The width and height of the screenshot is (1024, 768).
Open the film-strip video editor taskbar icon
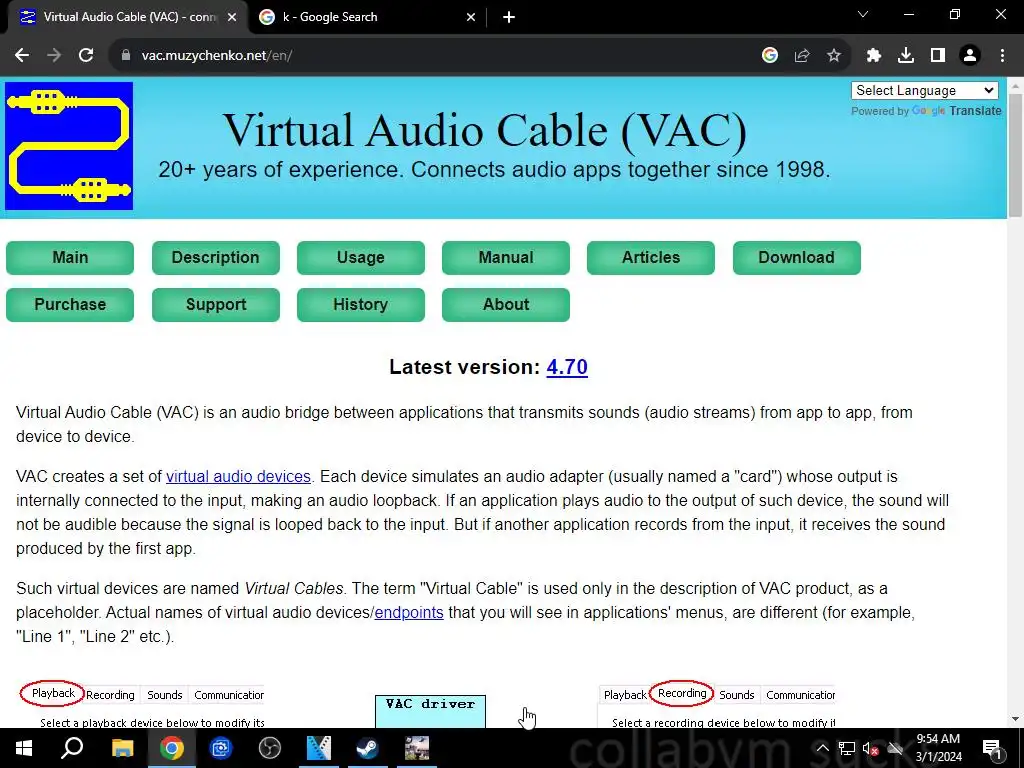coord(319,748)
